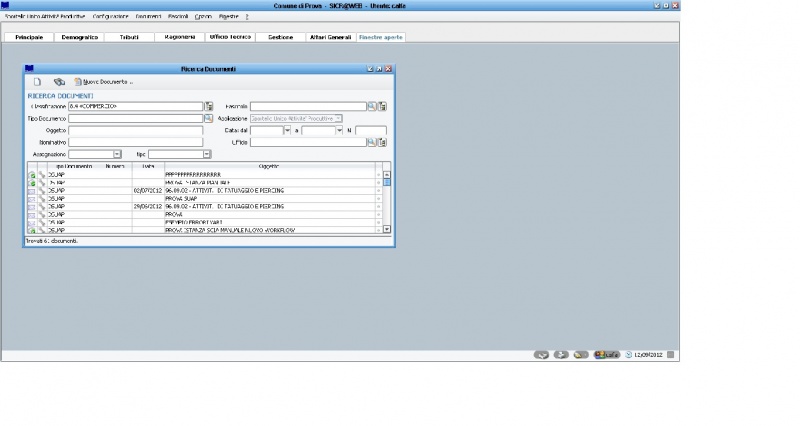Open the Finestre menu

(229, 16)
